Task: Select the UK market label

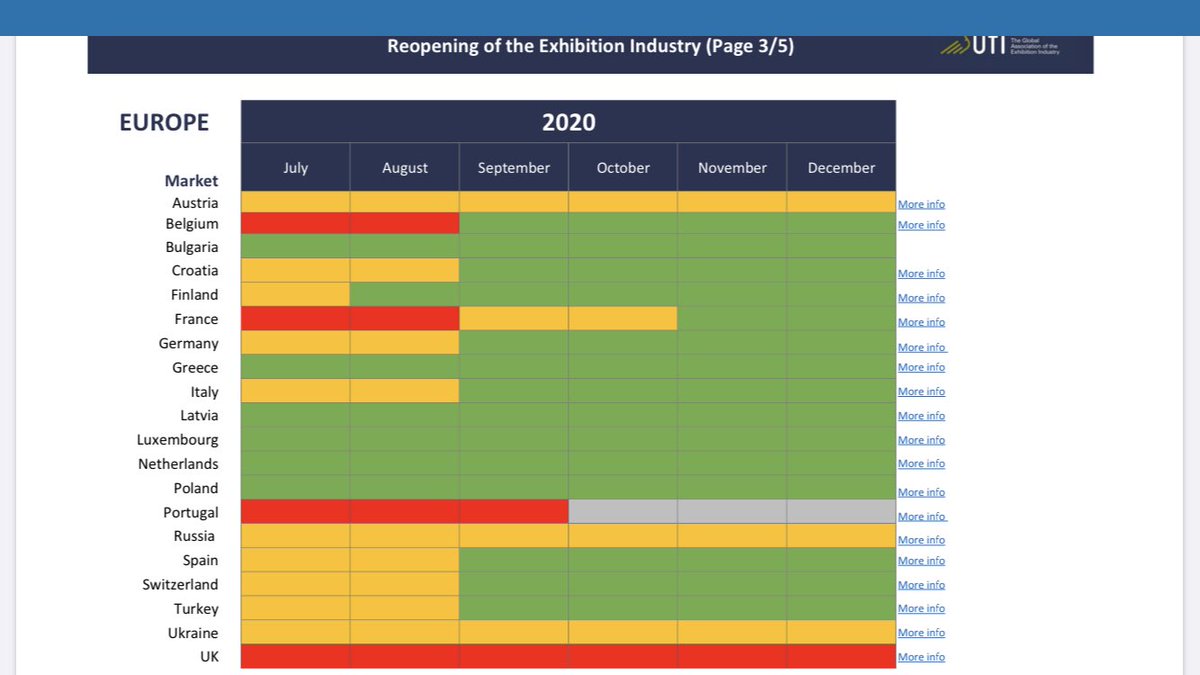Action: [209, 657]
